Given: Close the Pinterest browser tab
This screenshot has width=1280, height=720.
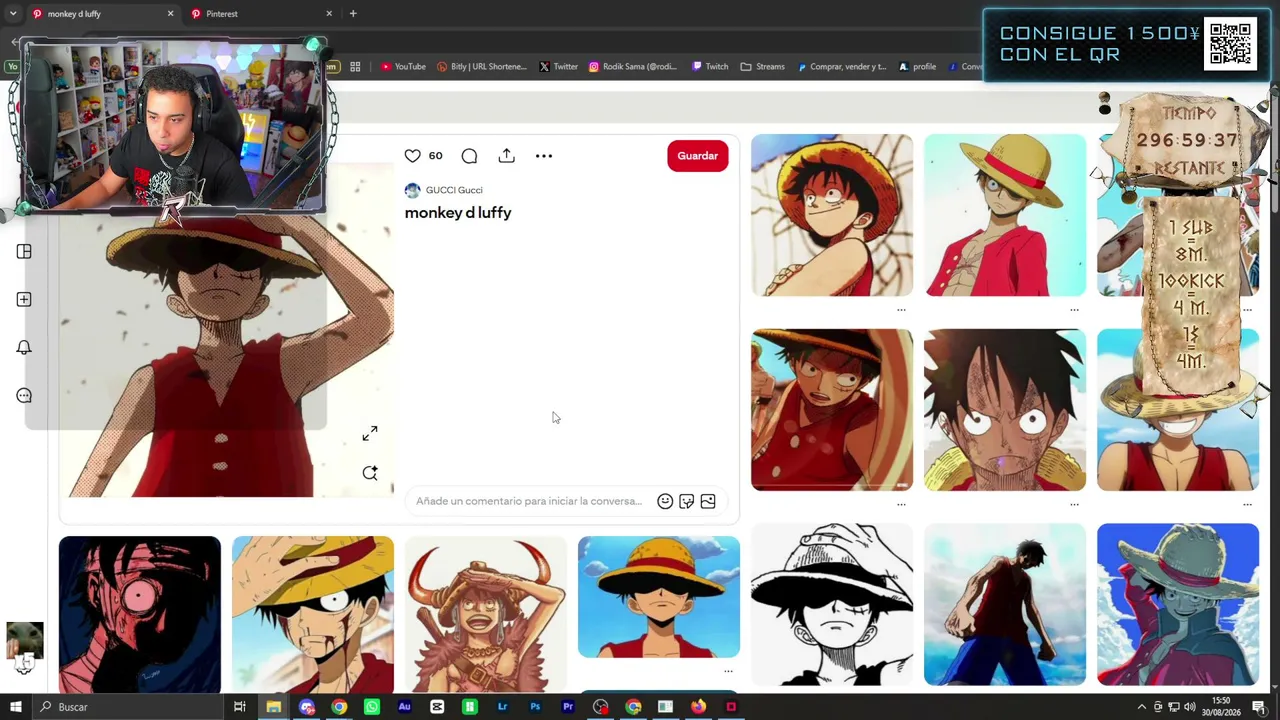Looking at the screenshot, I should coord(329,14).
